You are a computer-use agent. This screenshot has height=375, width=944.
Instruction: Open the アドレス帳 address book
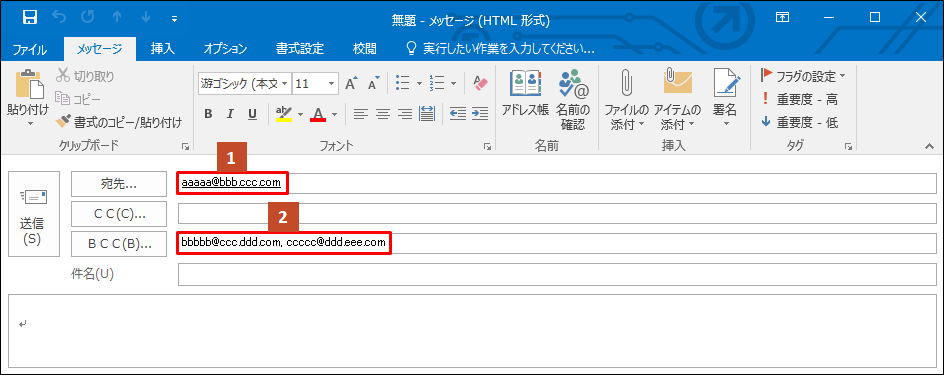526,93
